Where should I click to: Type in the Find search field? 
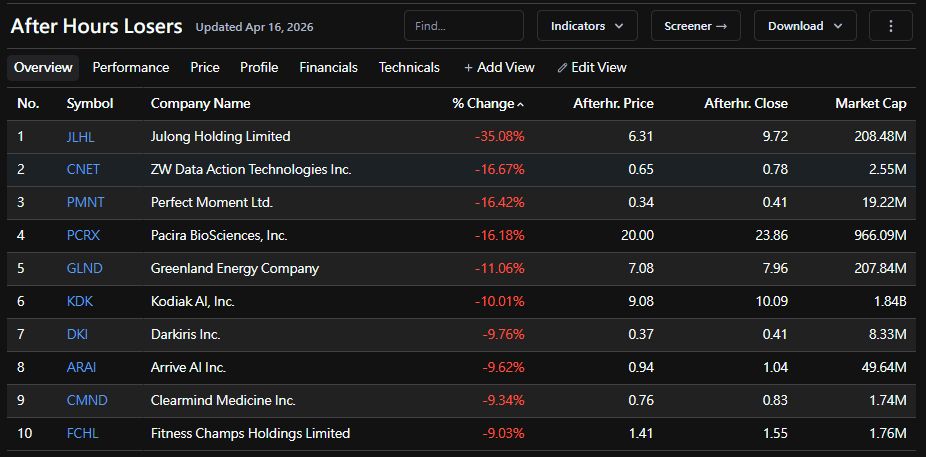pos(463,26)
